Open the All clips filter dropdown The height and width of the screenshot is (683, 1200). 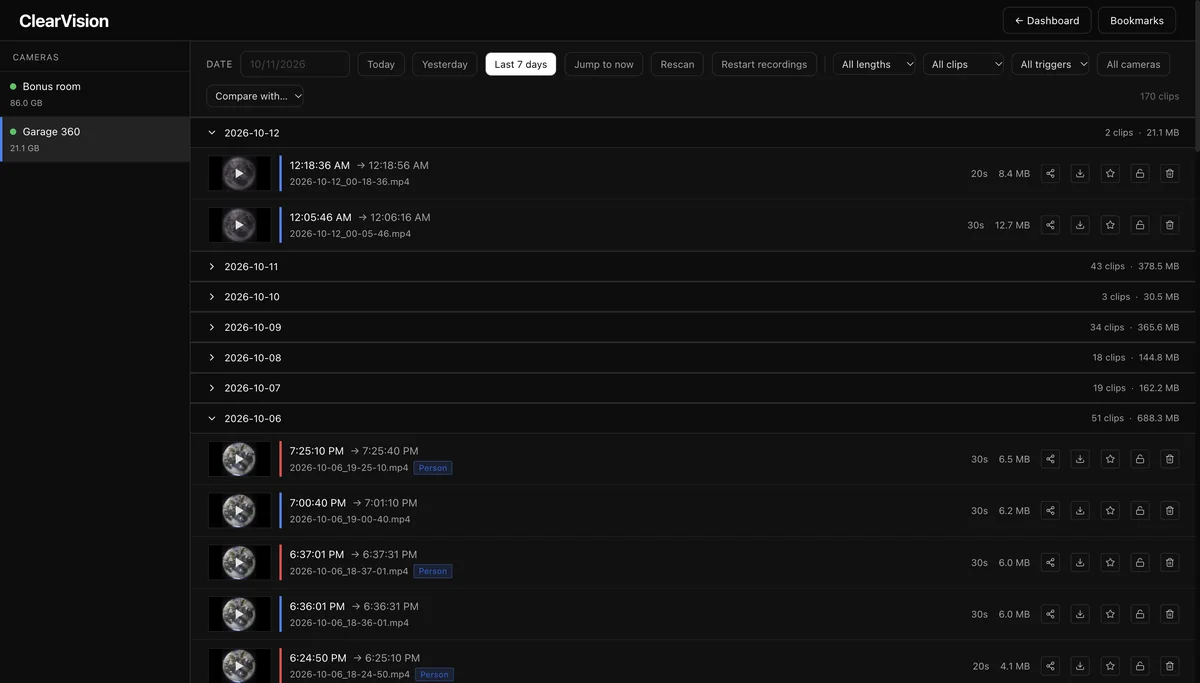coord(964,64)
